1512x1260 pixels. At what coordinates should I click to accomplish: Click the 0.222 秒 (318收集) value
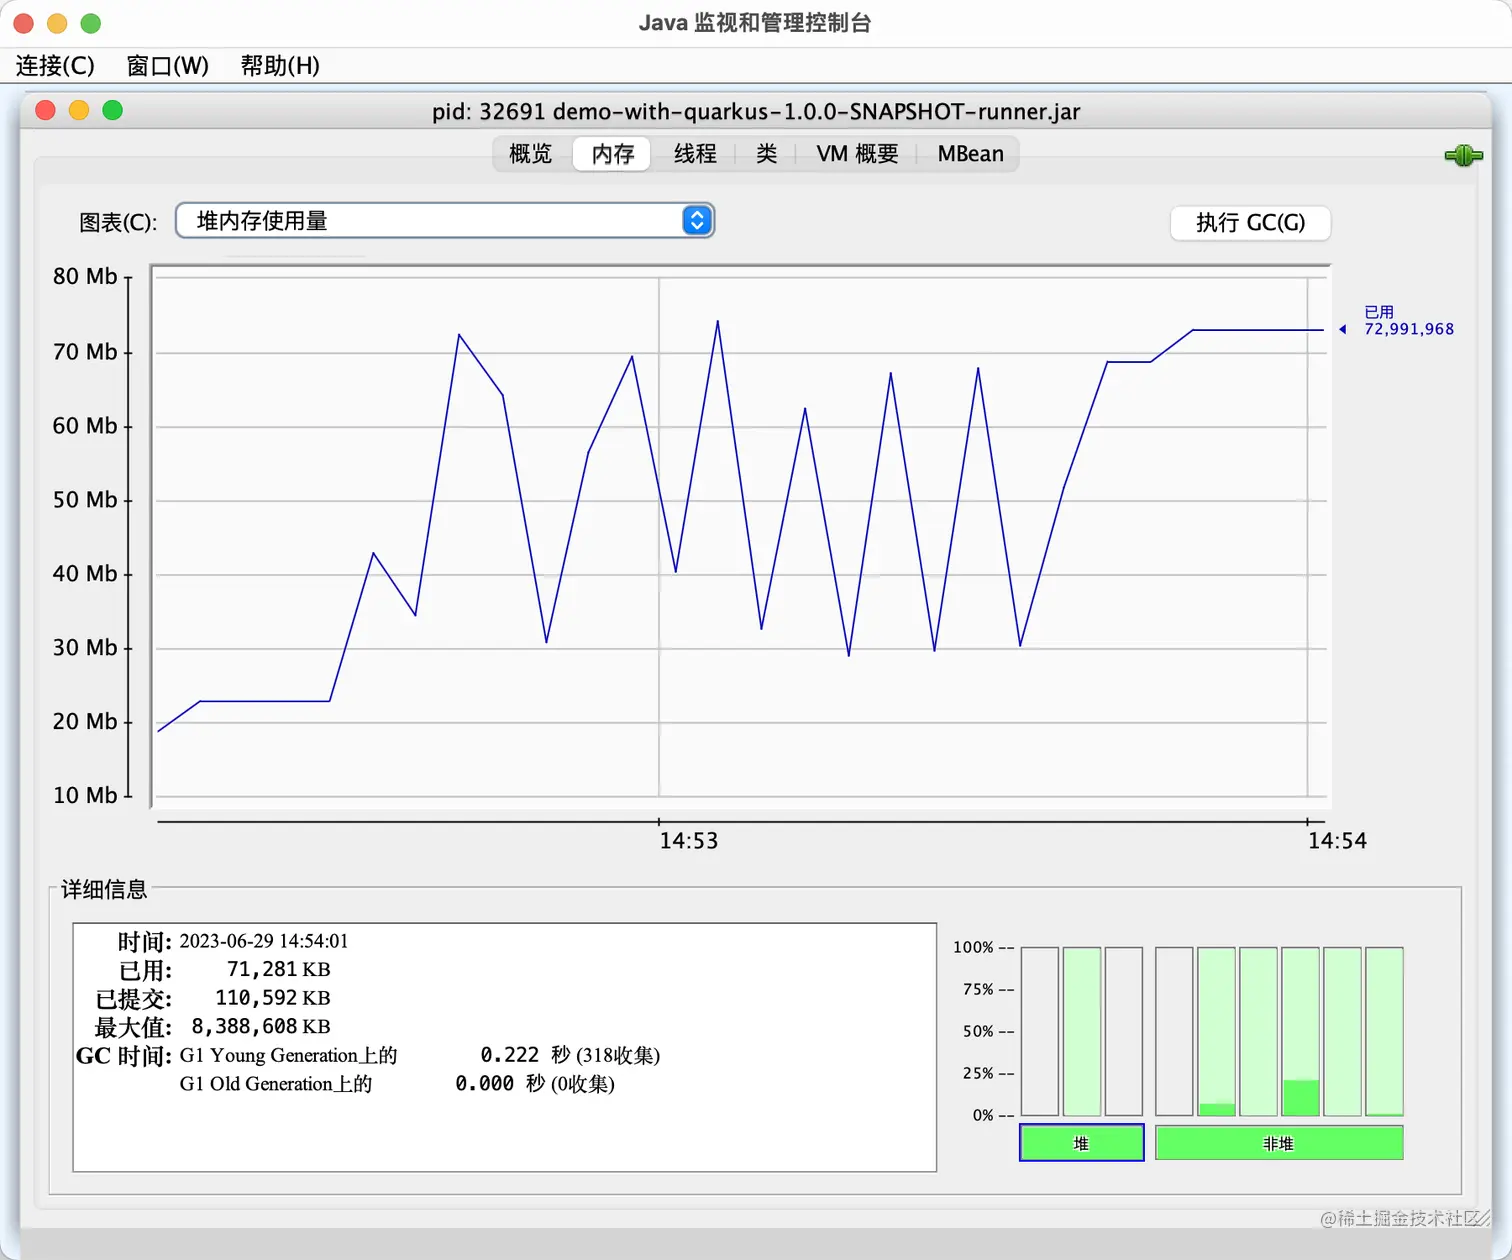(570, 1055)
